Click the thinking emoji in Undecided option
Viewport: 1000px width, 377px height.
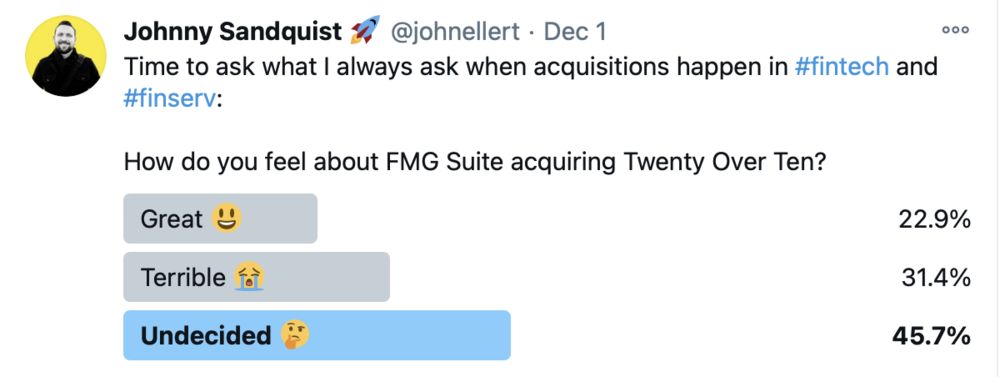click(295, 336)
